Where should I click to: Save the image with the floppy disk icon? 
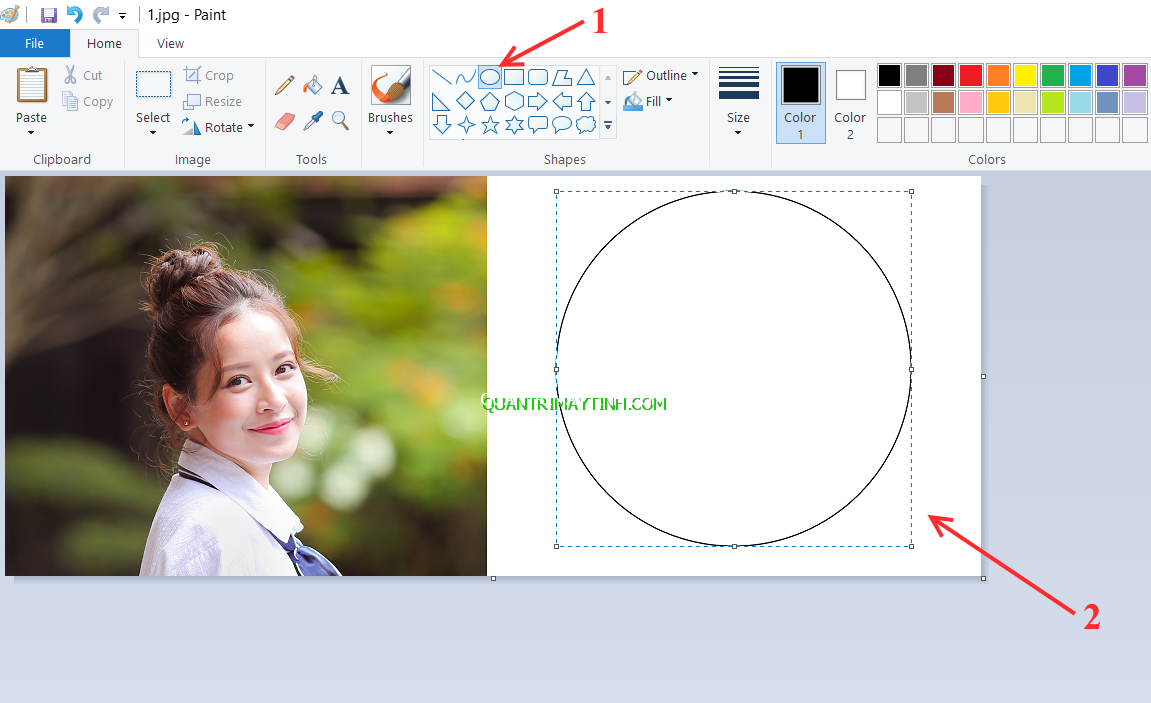[48, 15]
